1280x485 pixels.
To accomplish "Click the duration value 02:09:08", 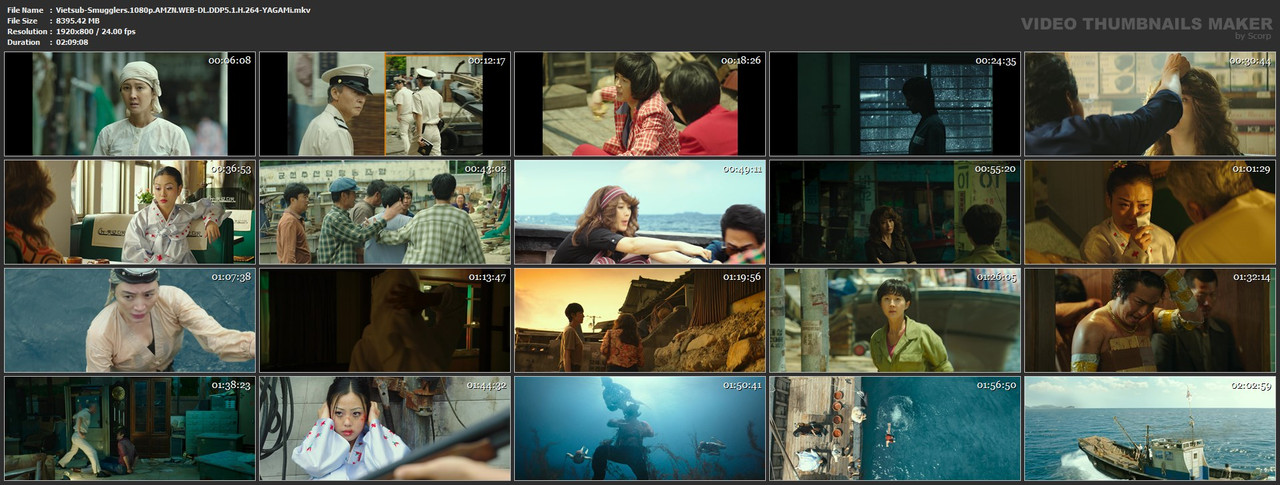I will [72, 42].
